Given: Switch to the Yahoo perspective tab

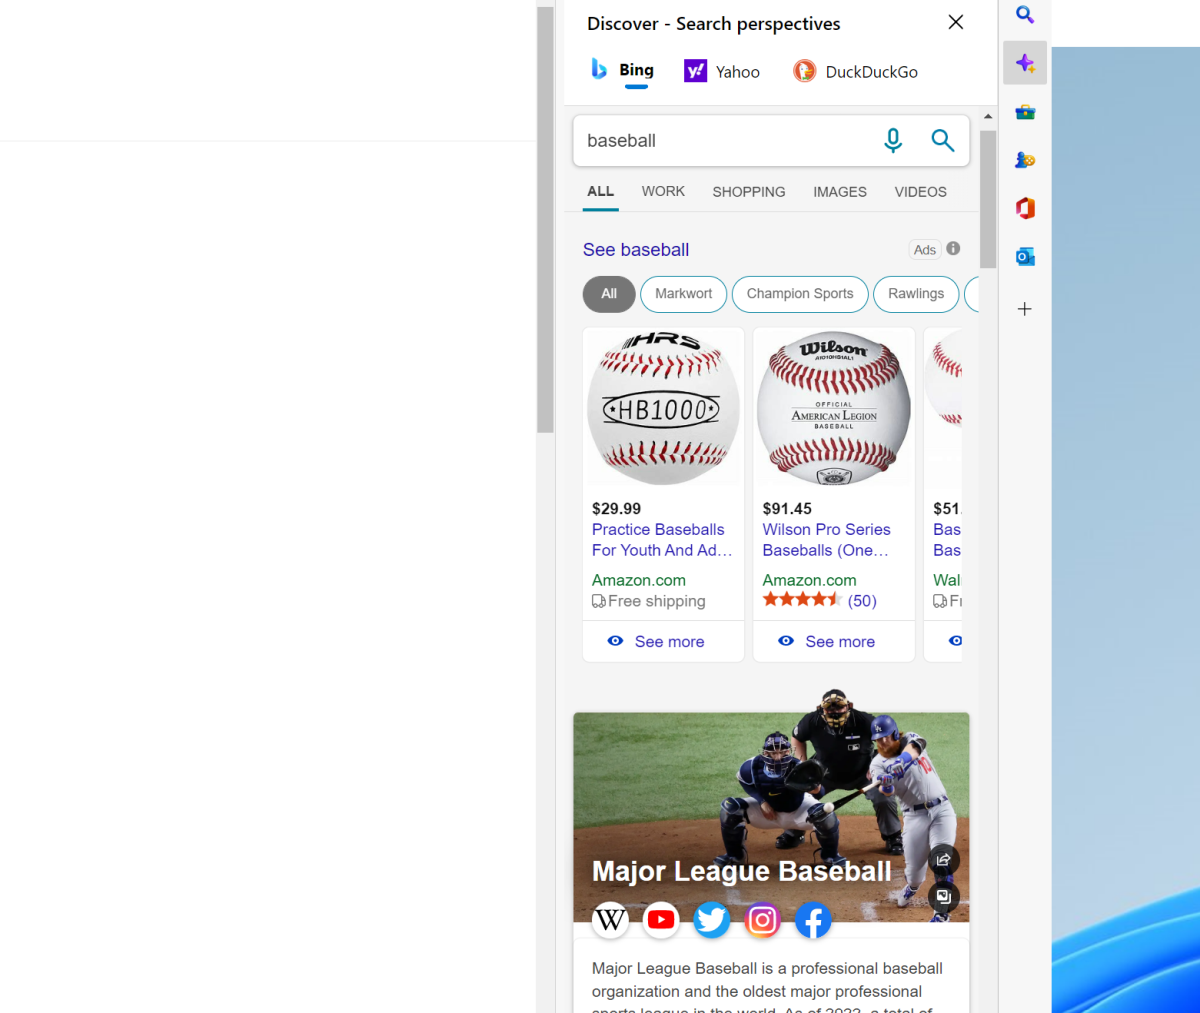Looking at the screenshot, I should pyautogui.click(x=722, y=71).
